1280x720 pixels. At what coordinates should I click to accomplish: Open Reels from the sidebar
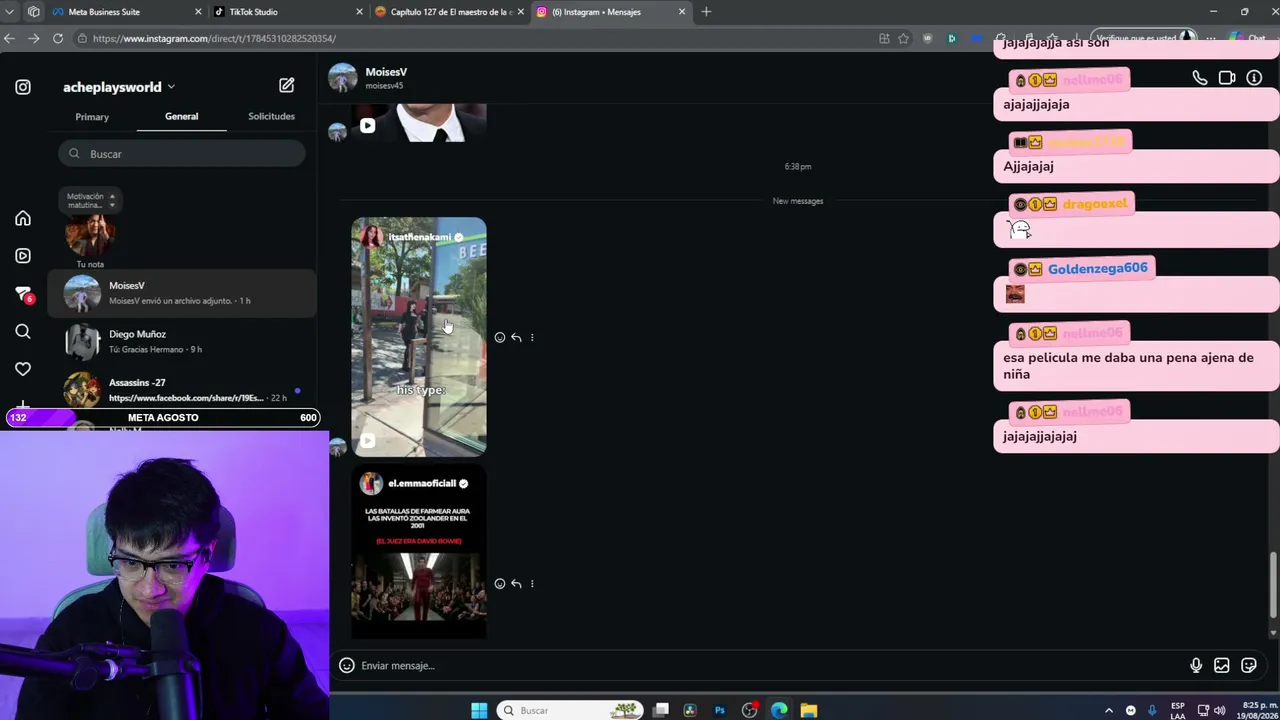coord(23,256)
